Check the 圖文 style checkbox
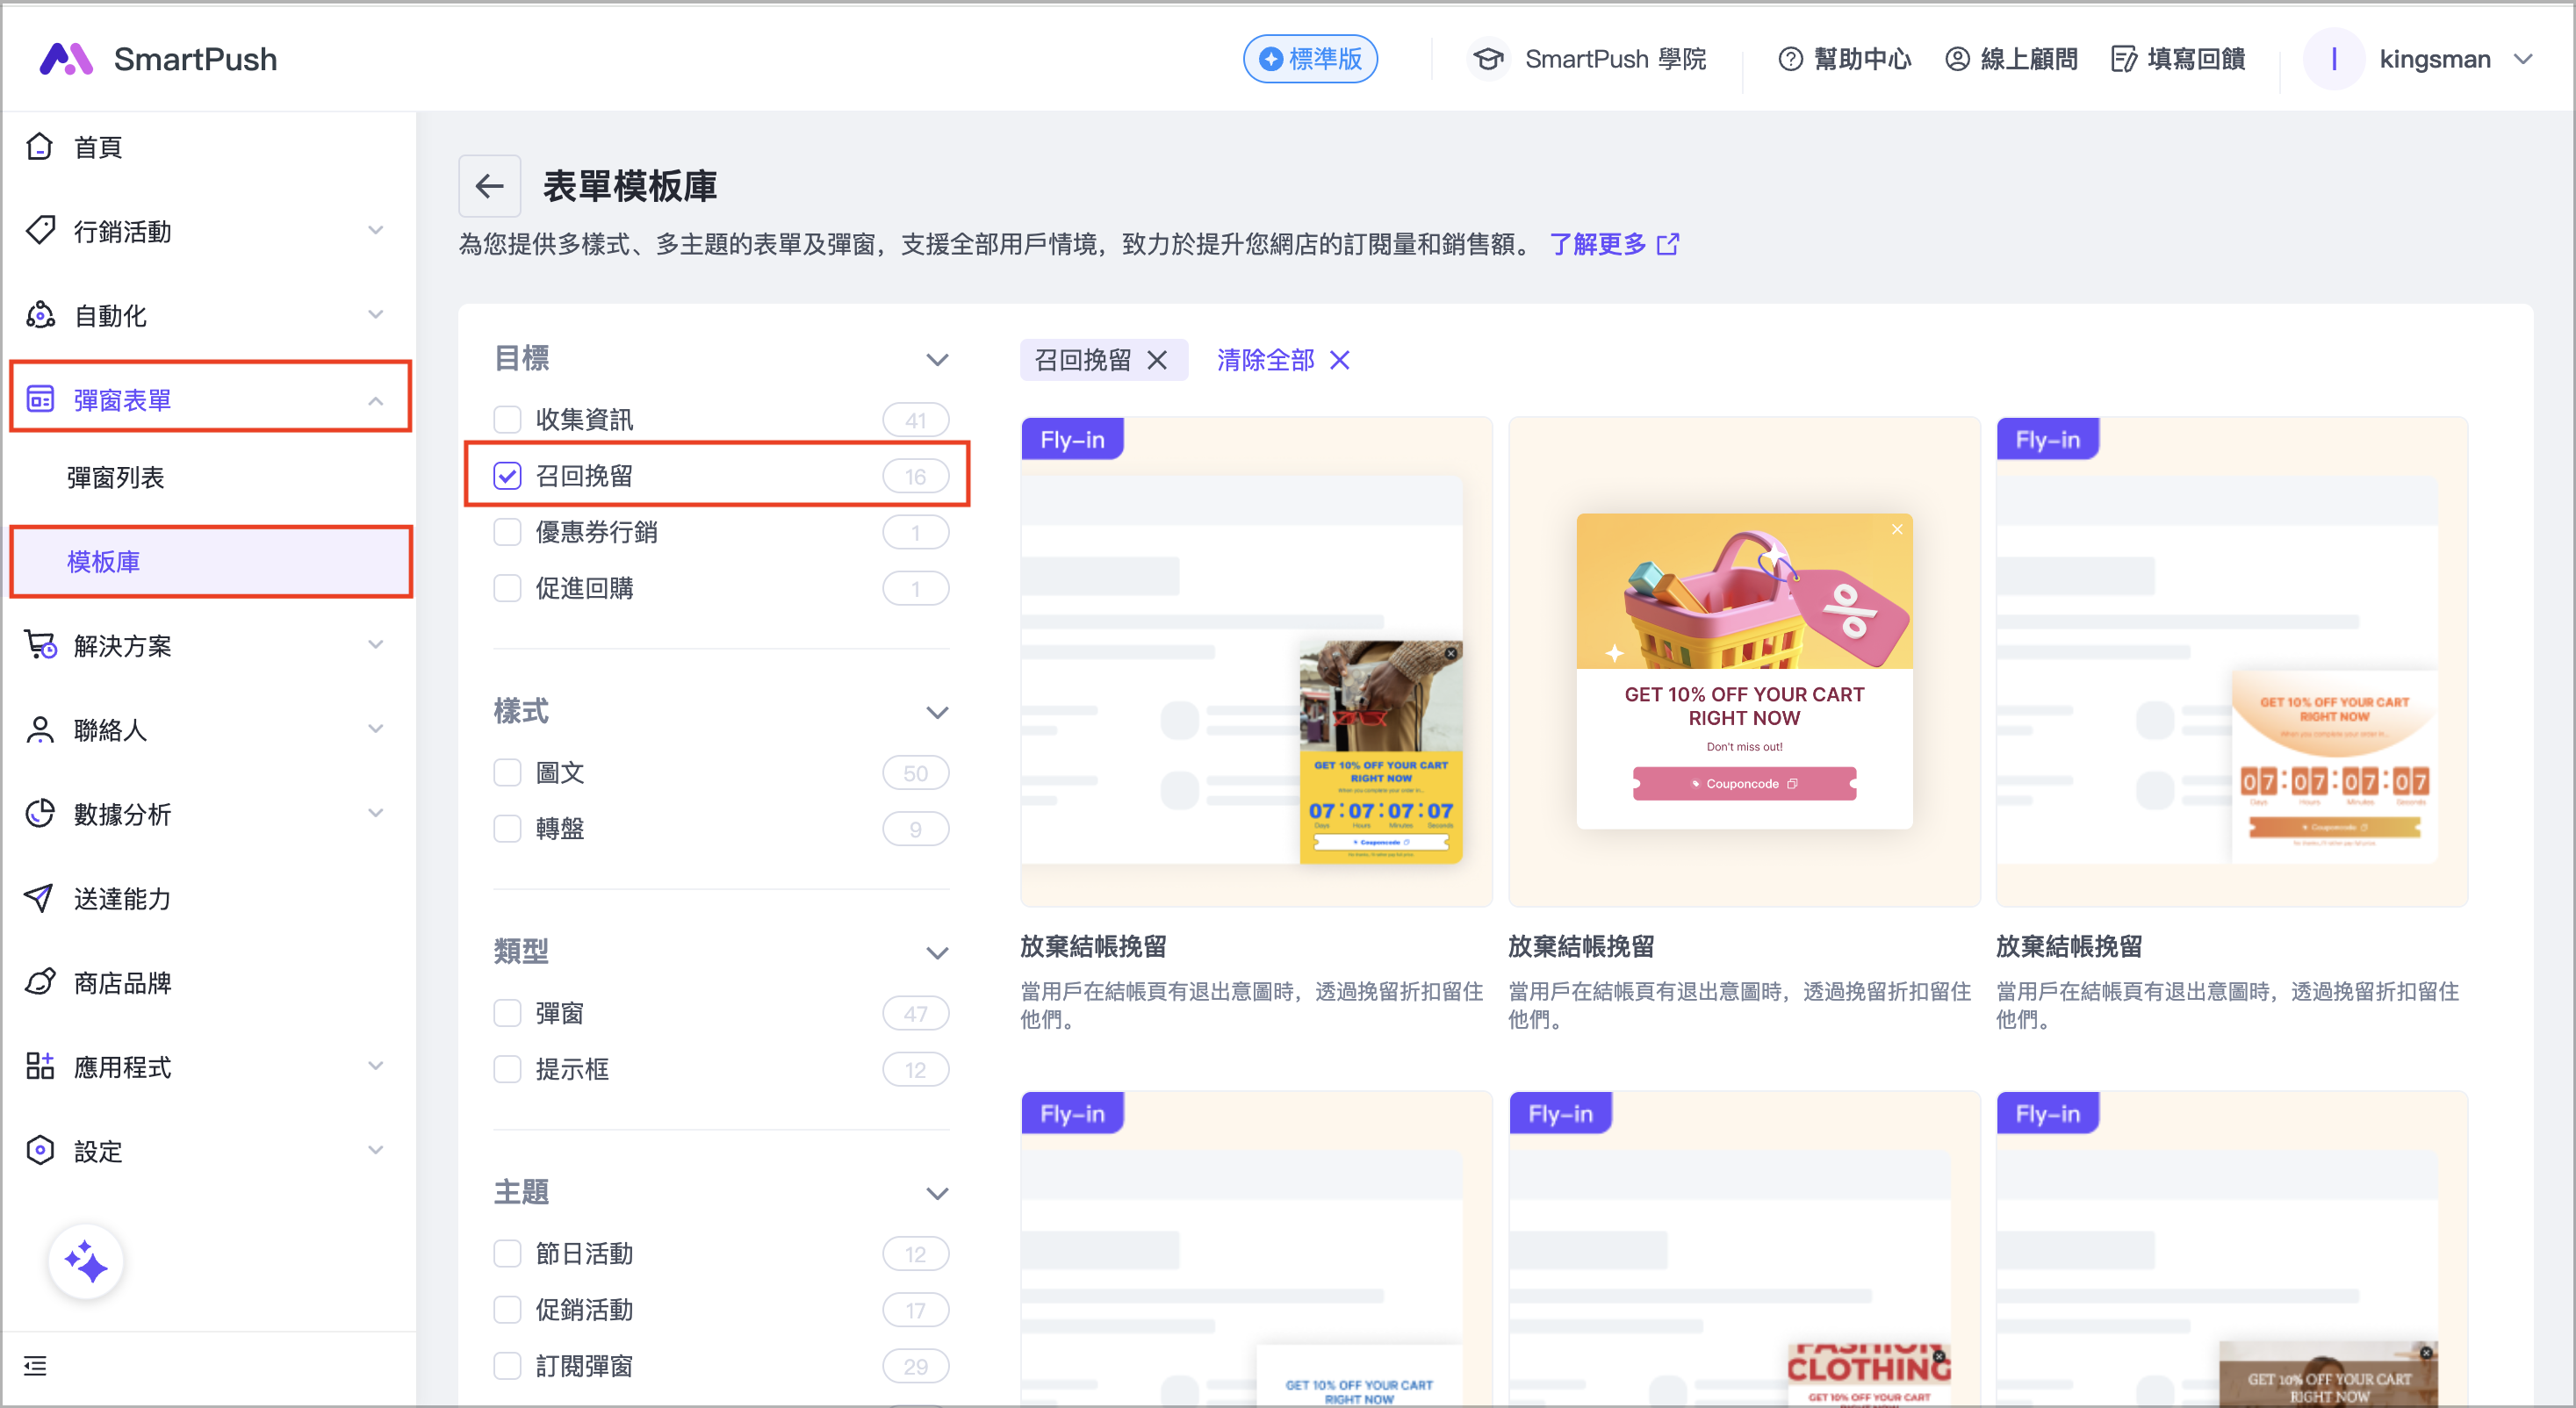The height and width of the screenshot is (1408, 2576). 508,773
